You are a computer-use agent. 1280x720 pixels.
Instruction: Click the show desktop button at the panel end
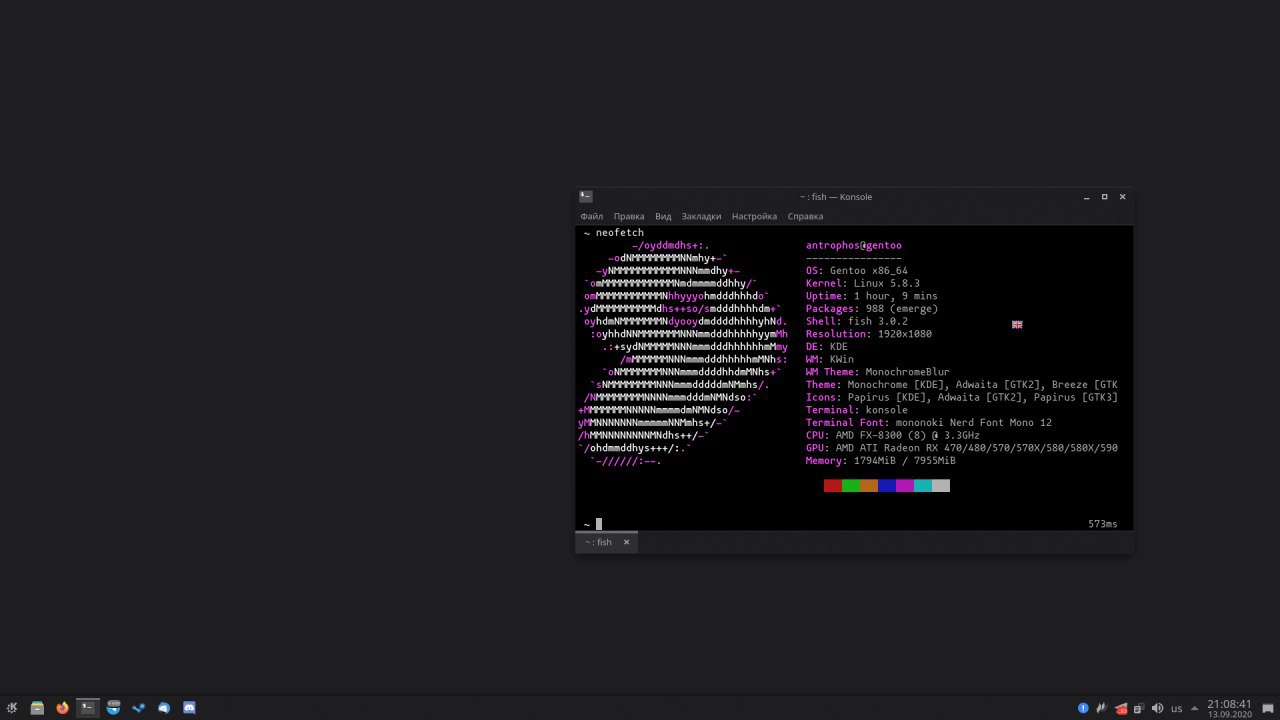click(1268, 708)
